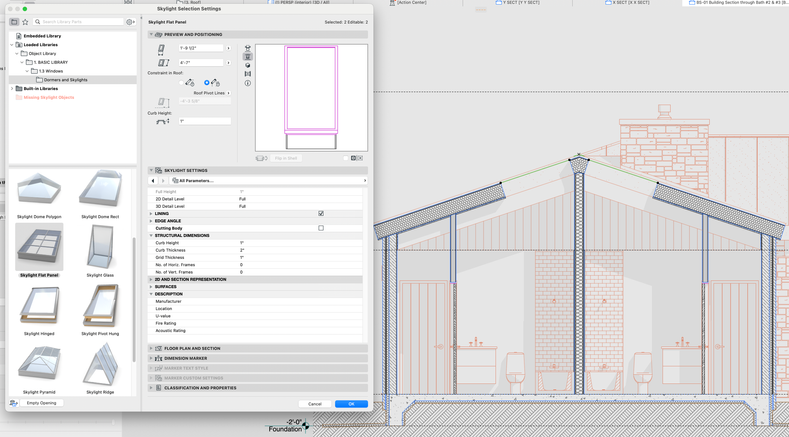Select the second roof constraint radio button
Screen dimensions: 789x437
click(x=207, y=83)
